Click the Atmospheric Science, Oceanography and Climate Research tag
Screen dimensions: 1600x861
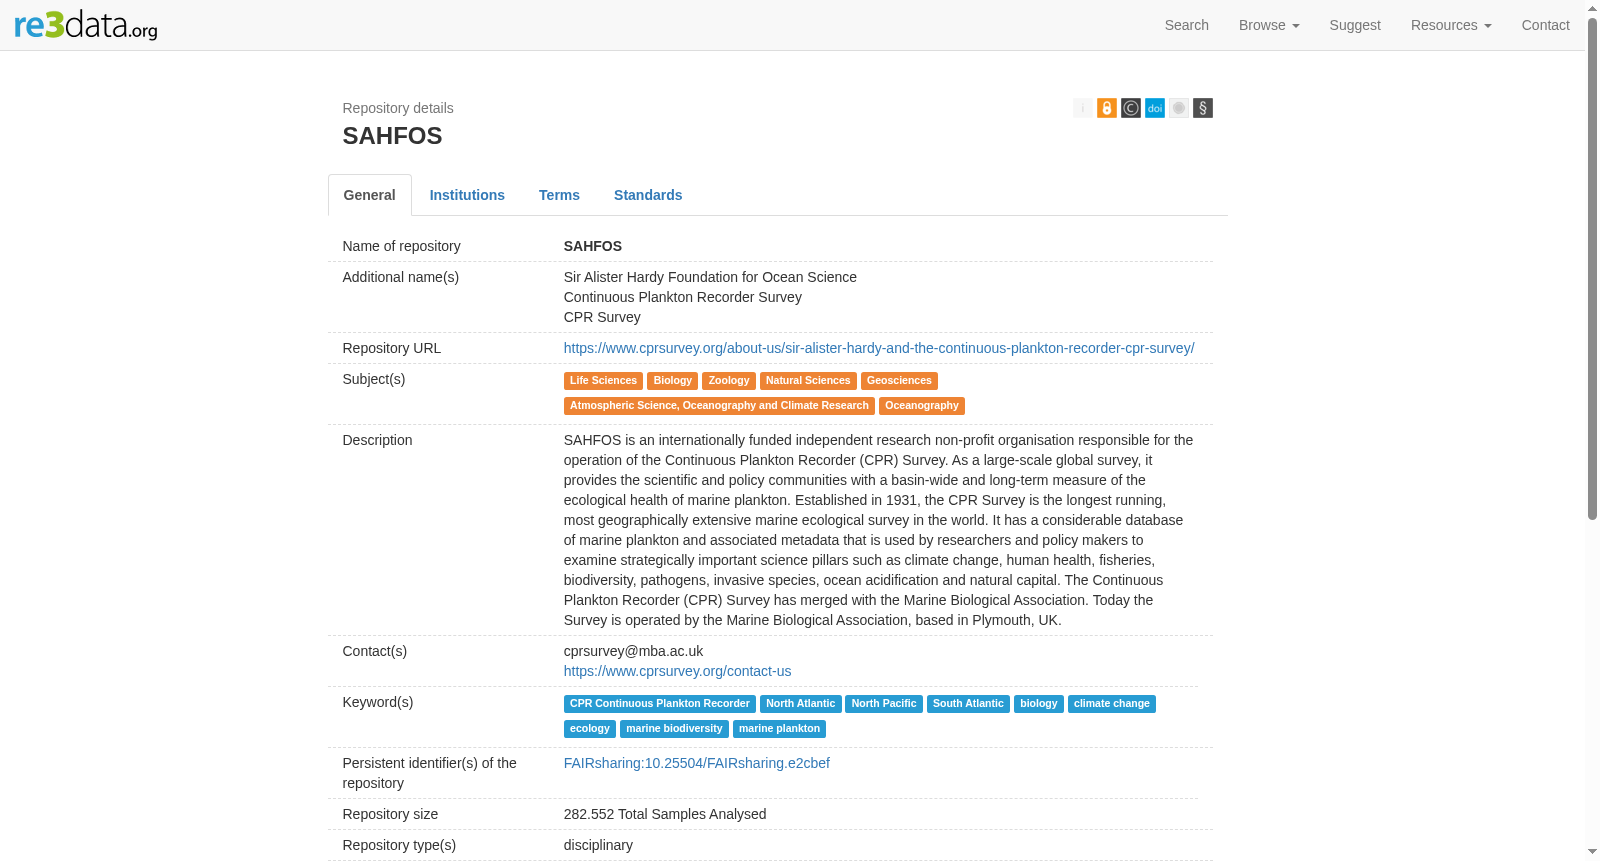(719, 406)
